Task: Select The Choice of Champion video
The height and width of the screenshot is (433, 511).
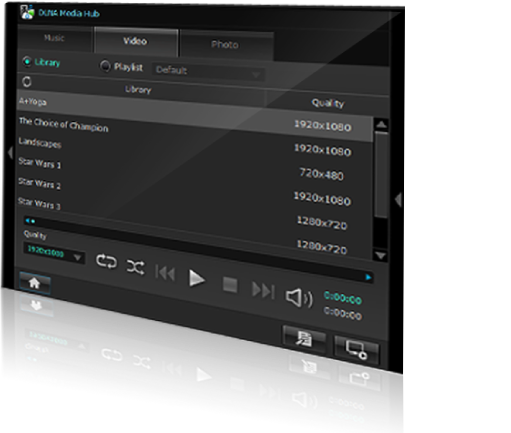Action: 64,124
